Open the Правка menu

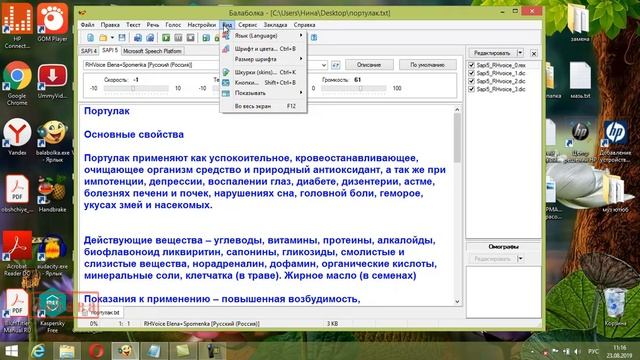click(x=110, y=25)
